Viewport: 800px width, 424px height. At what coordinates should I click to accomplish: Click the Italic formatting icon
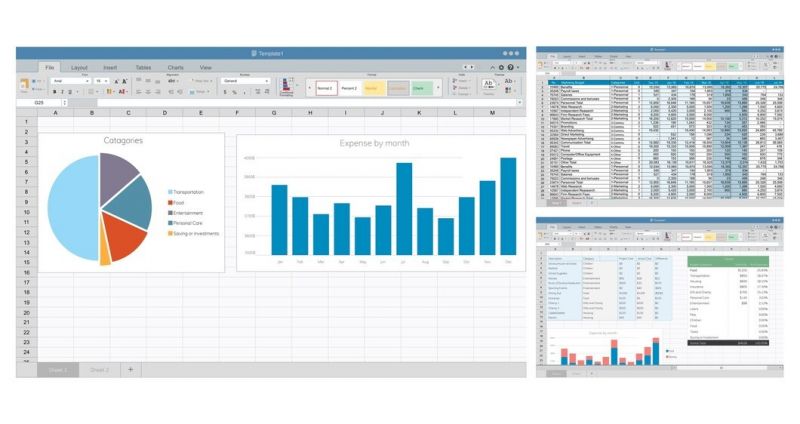pyautogui.click(x=62, y=92)
